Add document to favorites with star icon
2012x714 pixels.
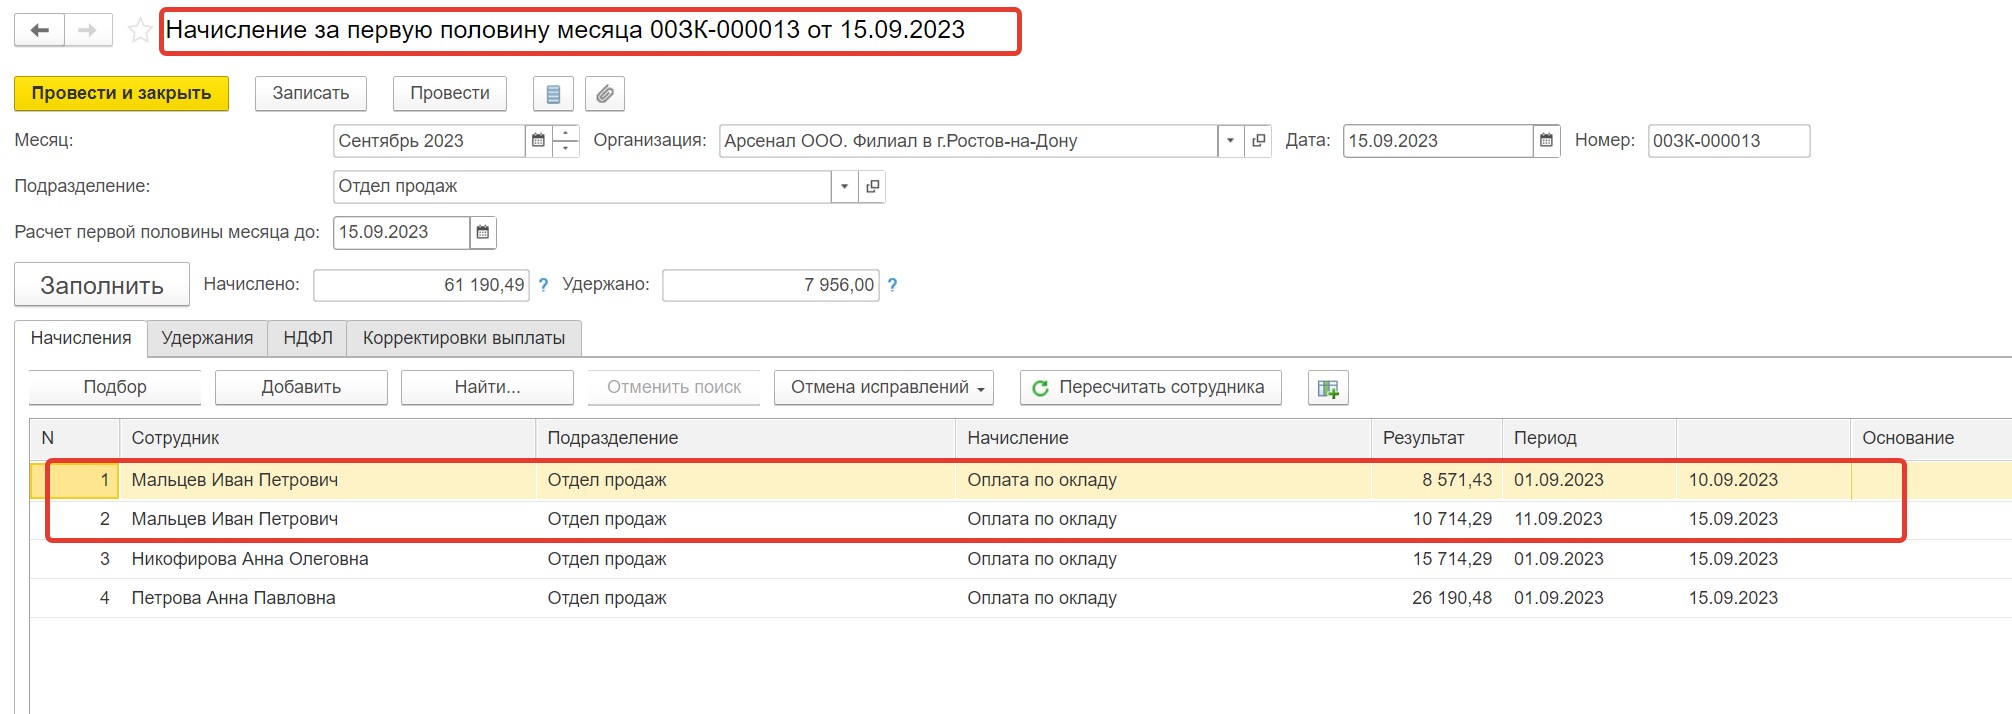pyautogui.click(x=140, y=31)
